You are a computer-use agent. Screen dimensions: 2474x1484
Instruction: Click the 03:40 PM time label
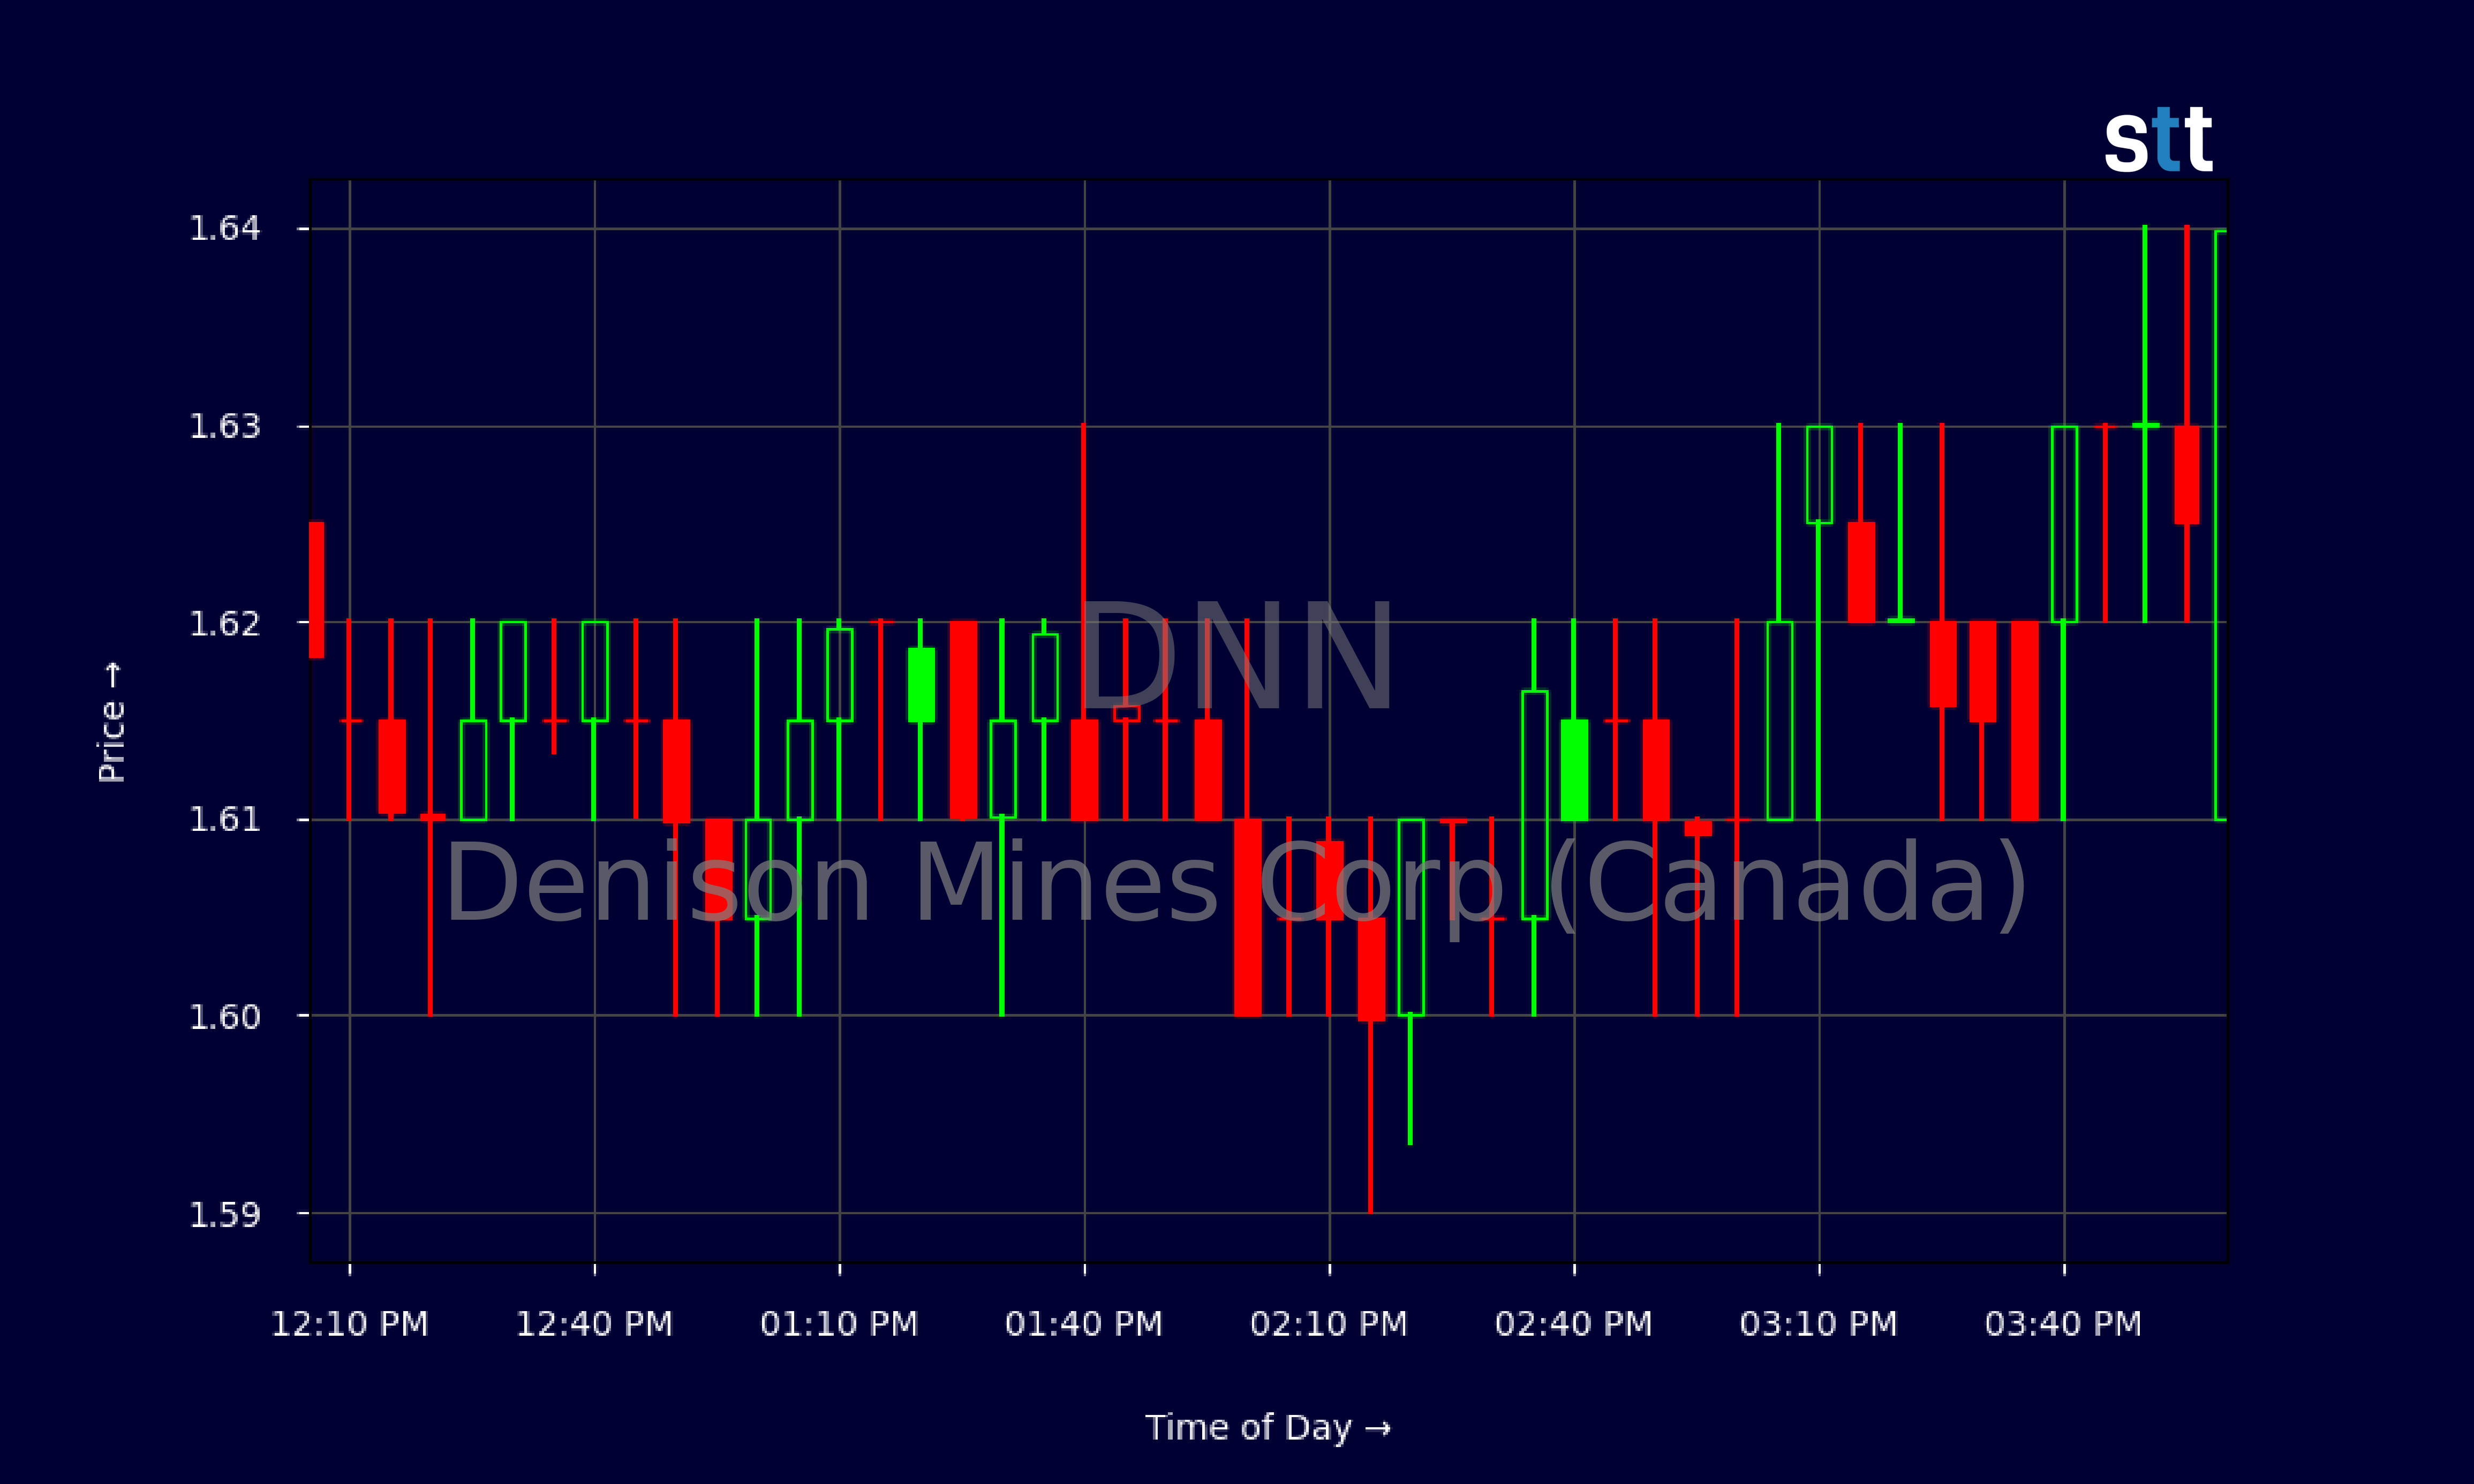2064,1324
